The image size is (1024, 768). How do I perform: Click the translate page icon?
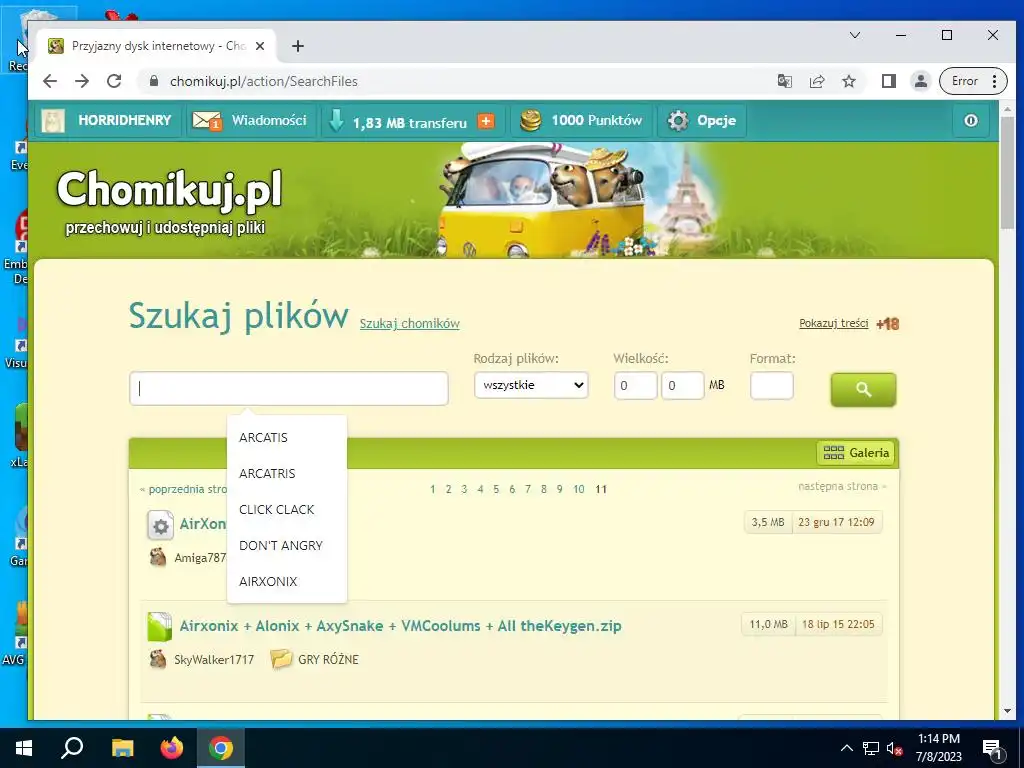click(x=785, y=81)
